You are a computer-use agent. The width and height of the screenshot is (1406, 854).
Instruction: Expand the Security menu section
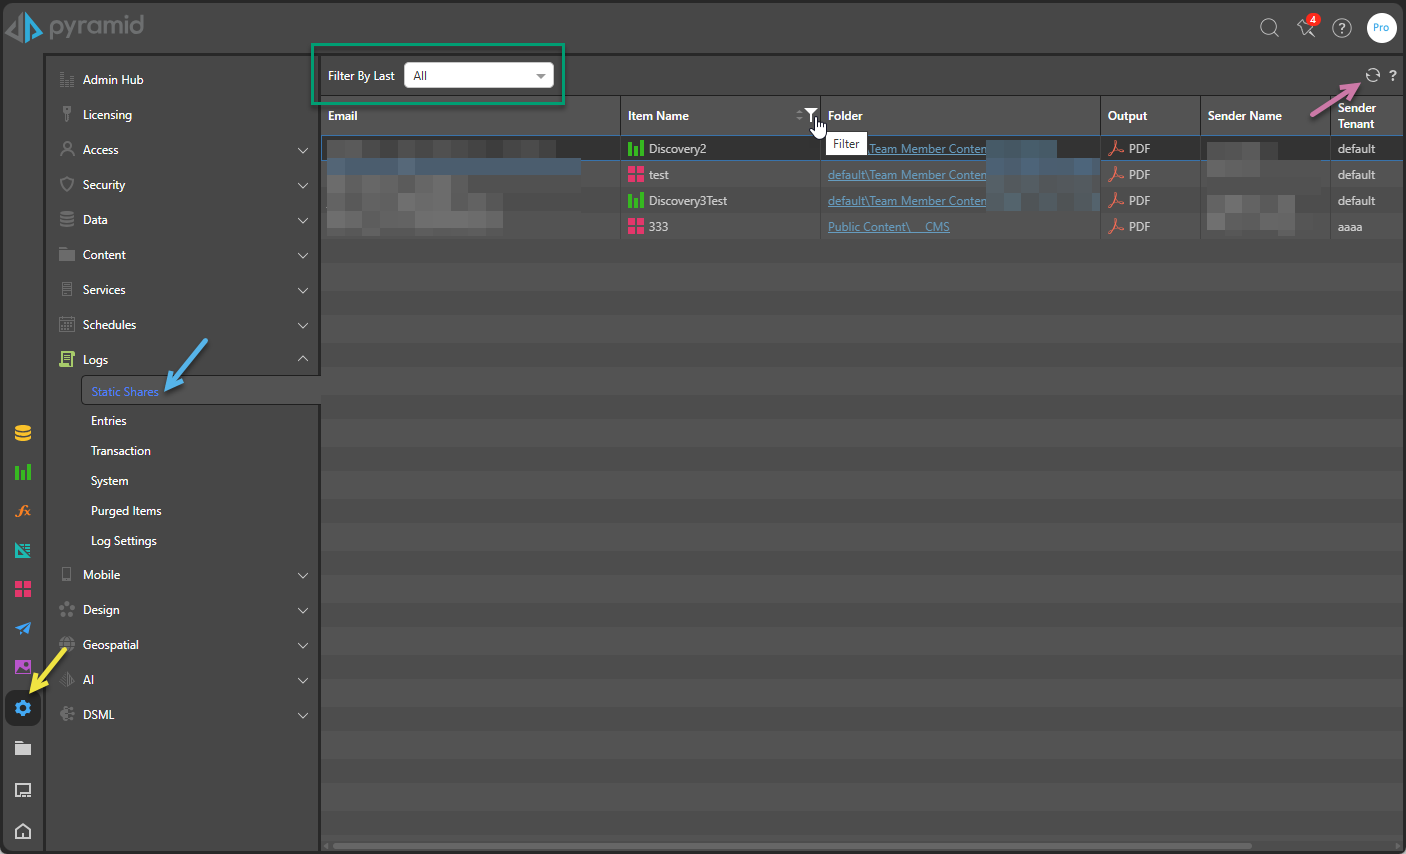point(184,185)
